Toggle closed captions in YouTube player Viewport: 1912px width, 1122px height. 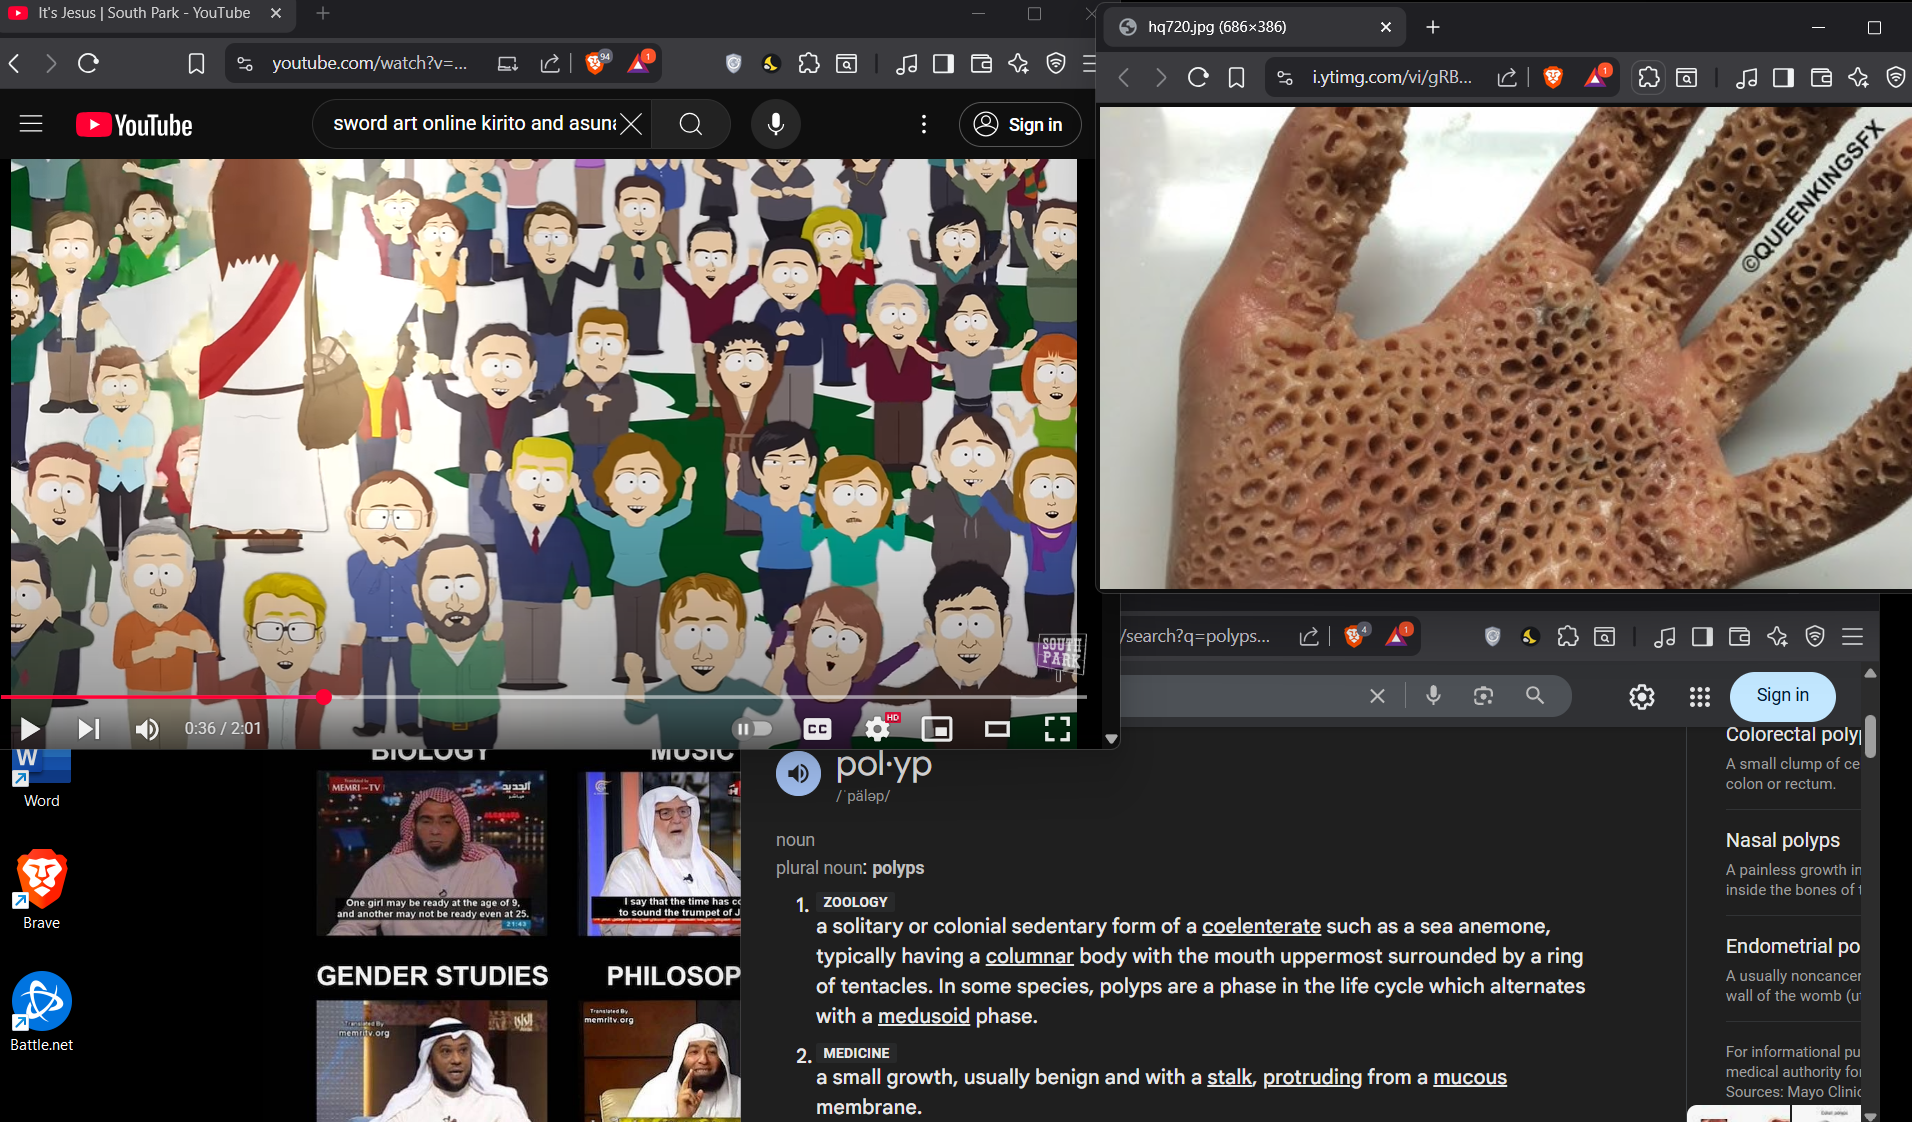[x=817, y=729]
